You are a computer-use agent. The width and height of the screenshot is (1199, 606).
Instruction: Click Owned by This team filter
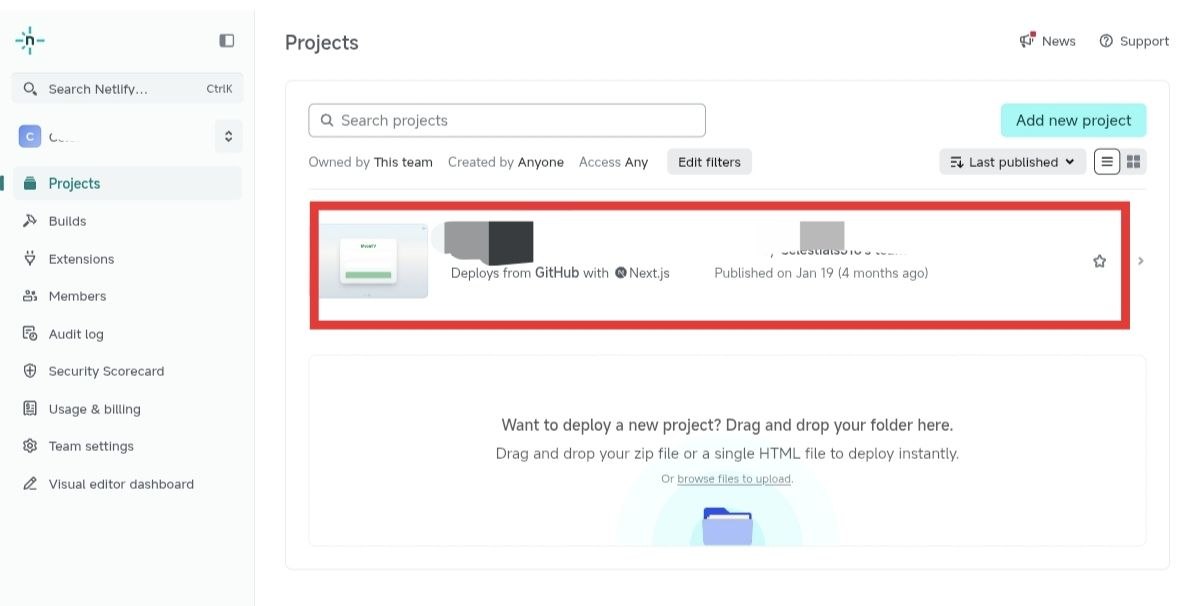(x=371, y=162)
